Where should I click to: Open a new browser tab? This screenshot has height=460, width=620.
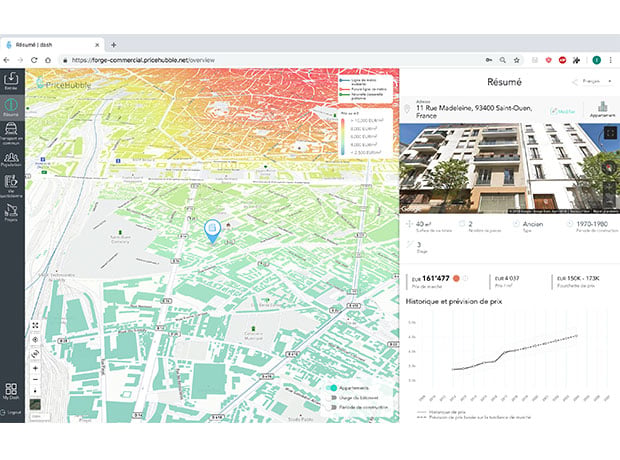pos(113,45)
